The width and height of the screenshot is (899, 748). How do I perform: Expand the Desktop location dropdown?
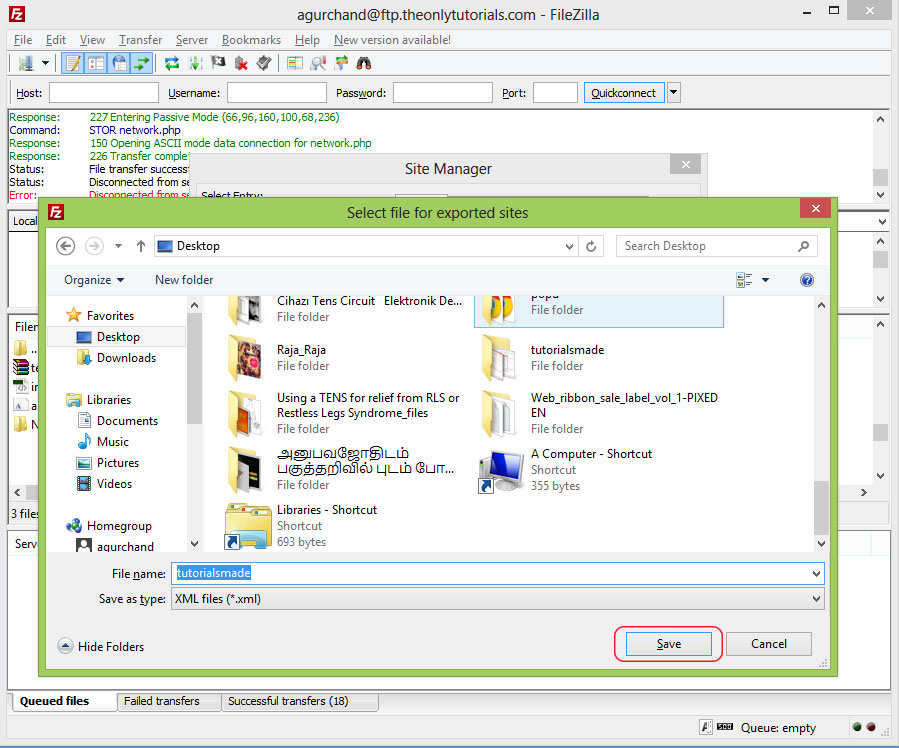[x=569, y=245]
